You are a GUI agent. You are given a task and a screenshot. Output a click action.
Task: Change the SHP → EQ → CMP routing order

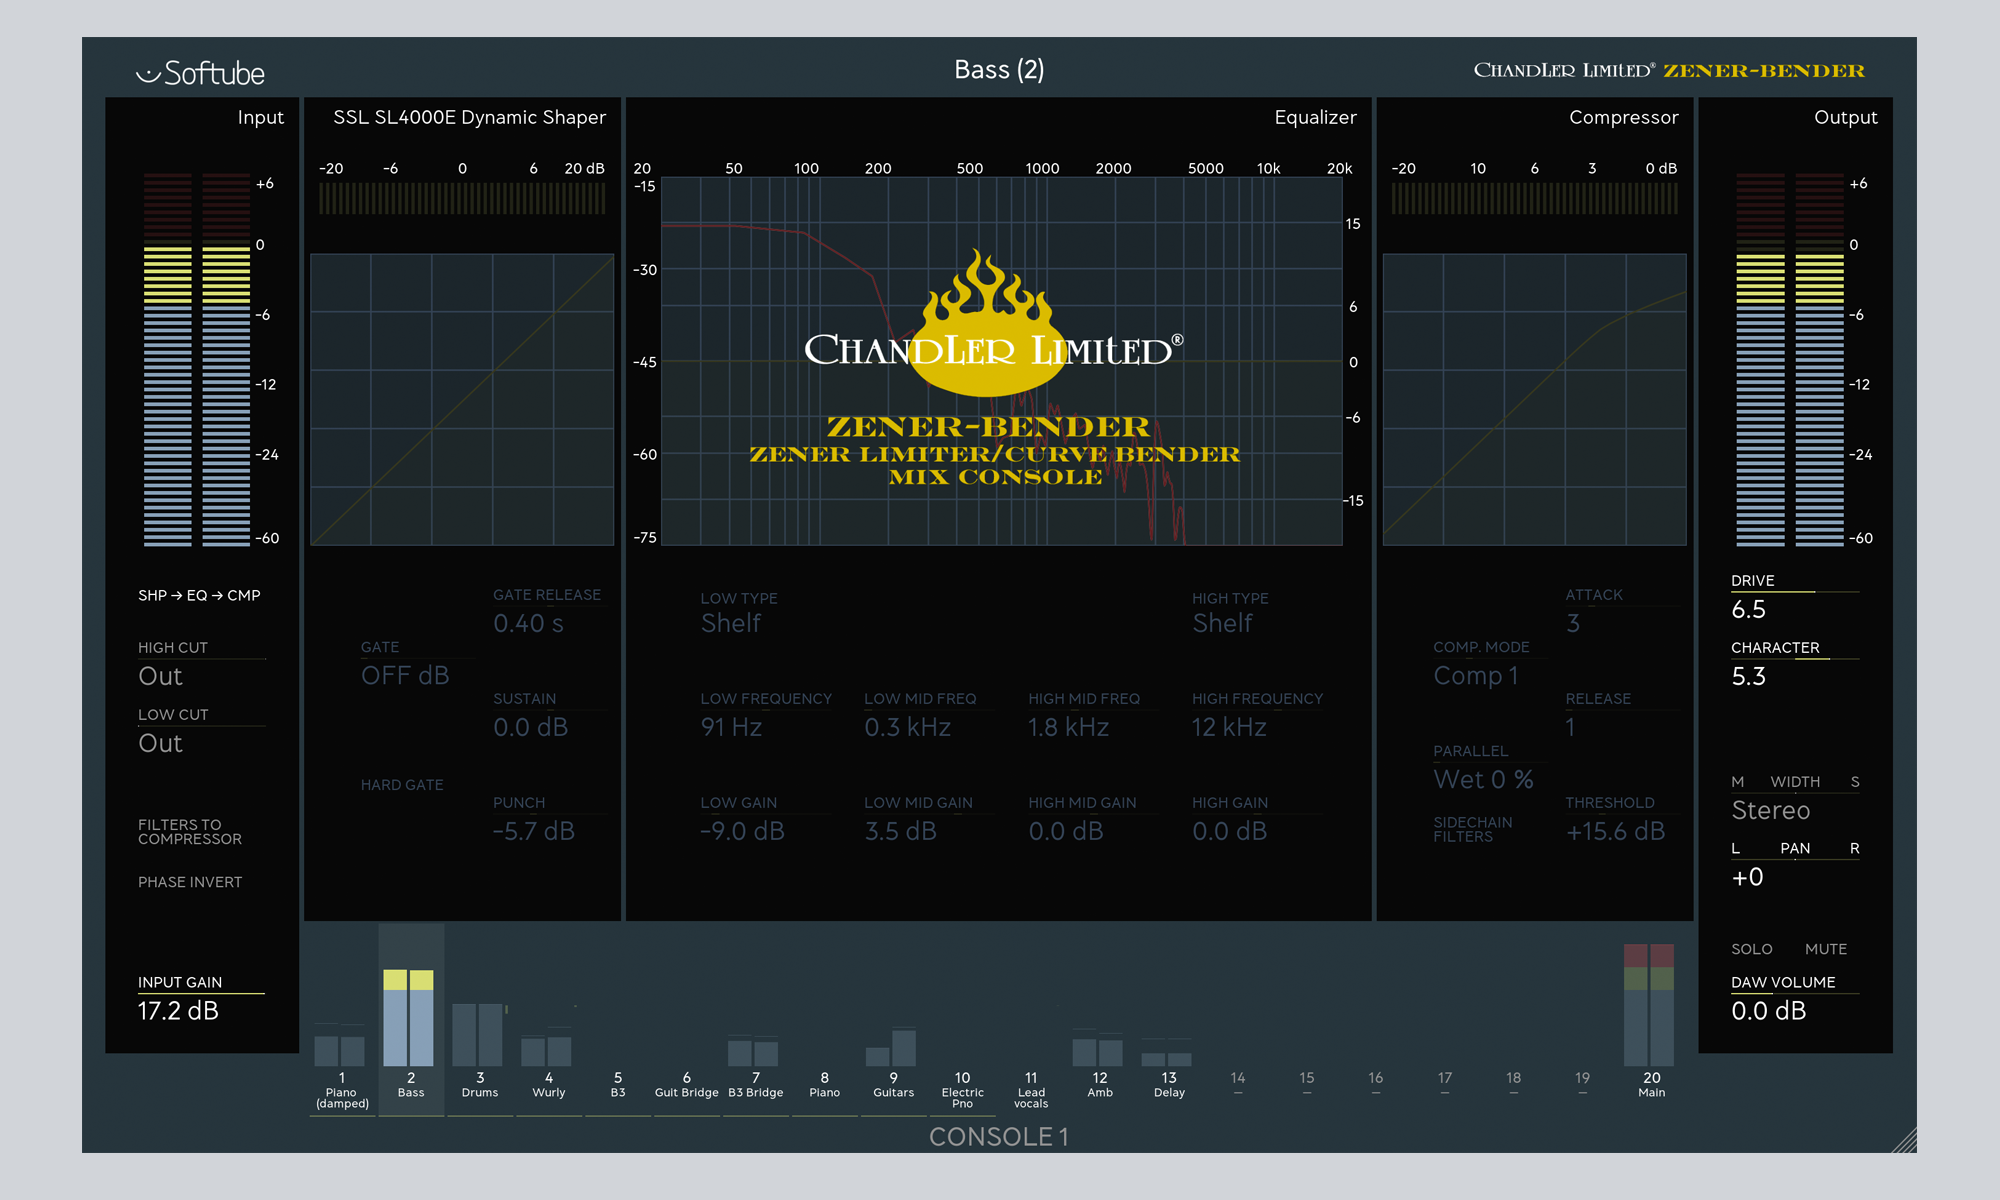coord(199,595)
